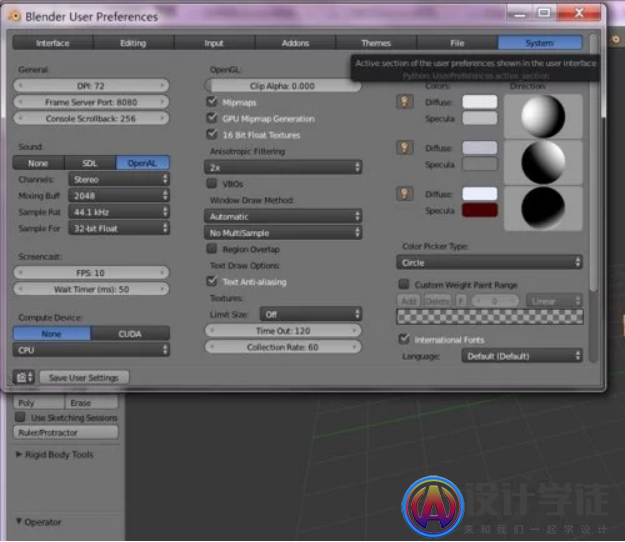Click first light Specular color swatch
The width and height of the screenshot is (625, 542).
pos(480,118)
